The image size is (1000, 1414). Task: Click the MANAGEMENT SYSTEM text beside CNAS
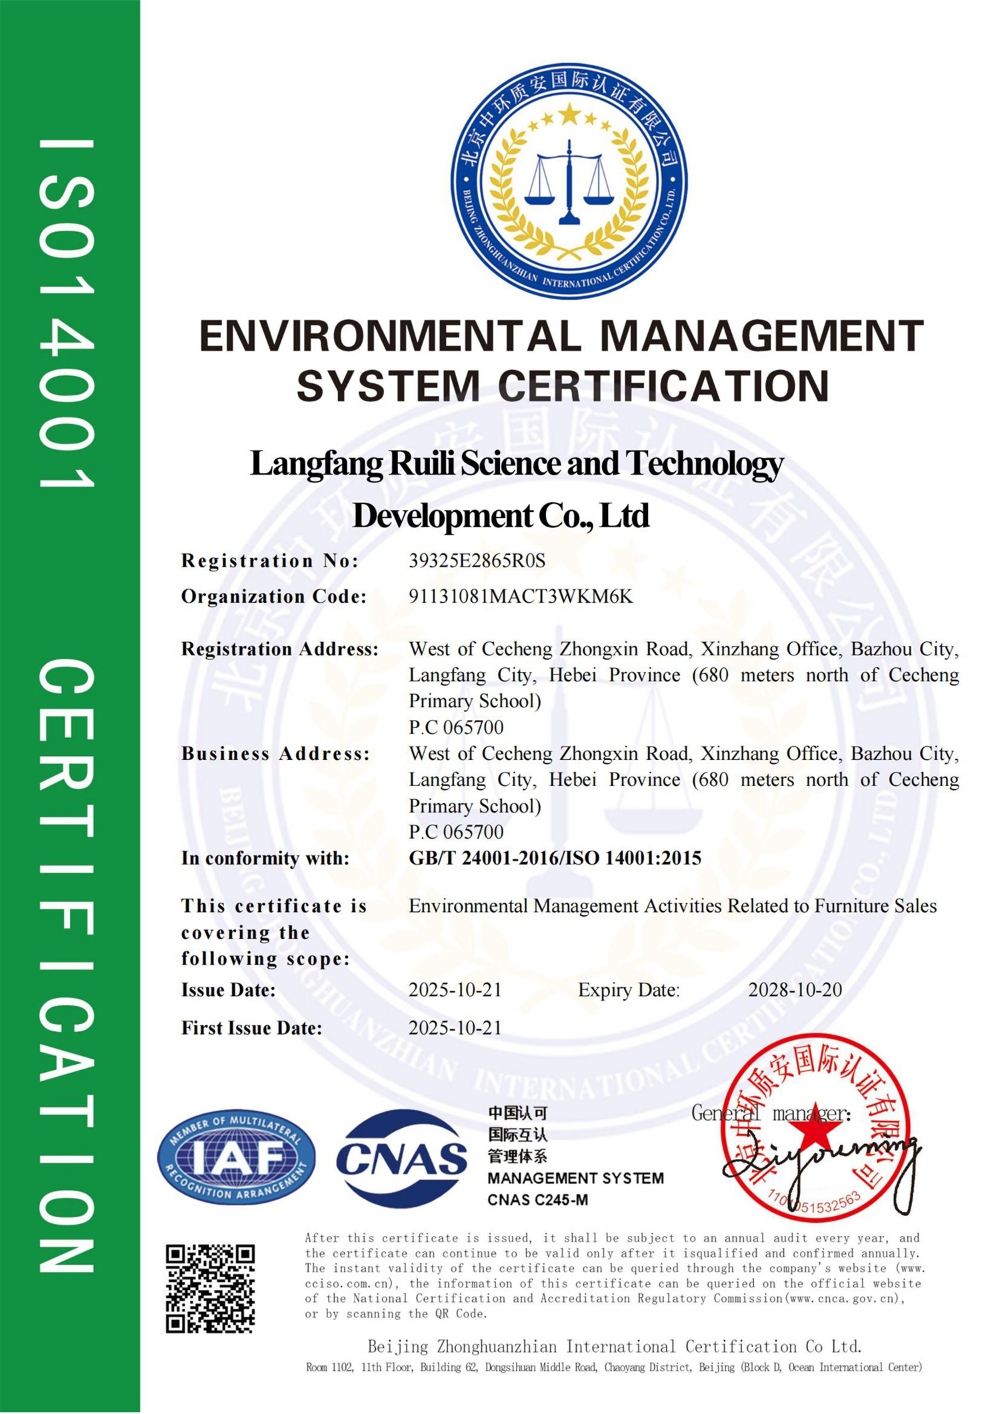[576, 1178]
